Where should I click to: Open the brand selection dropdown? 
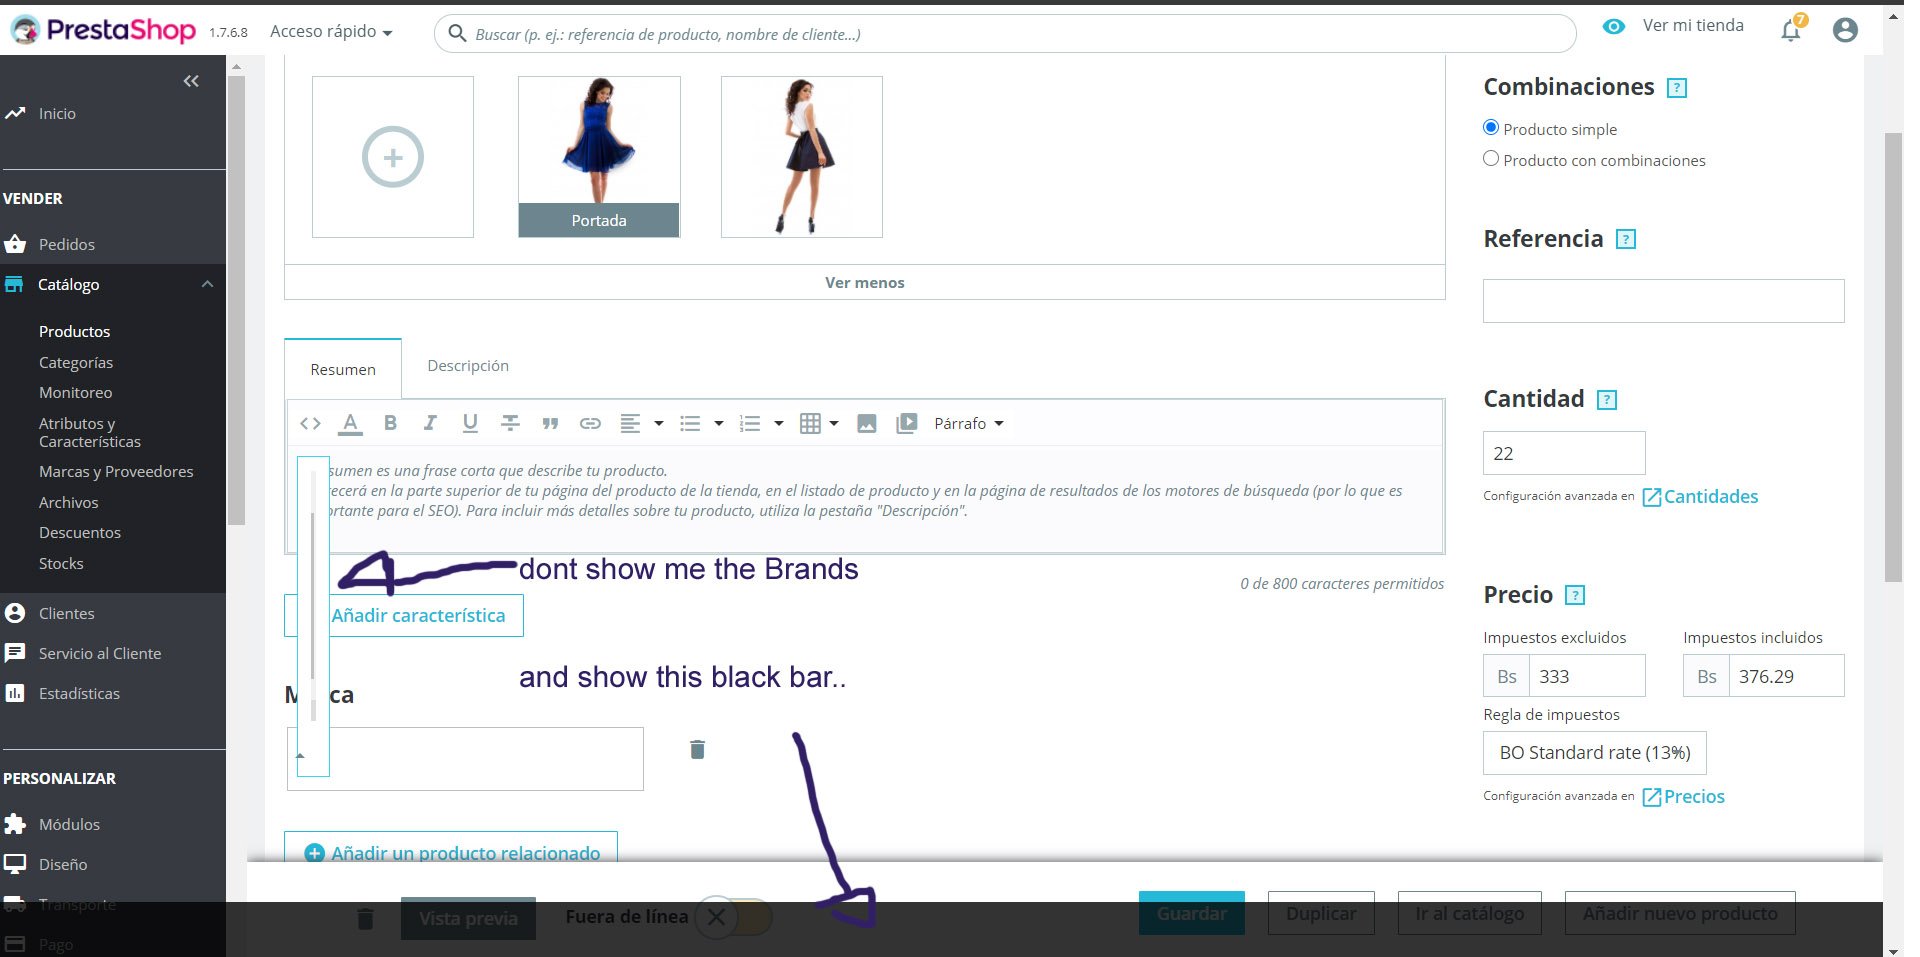[465, 759]
